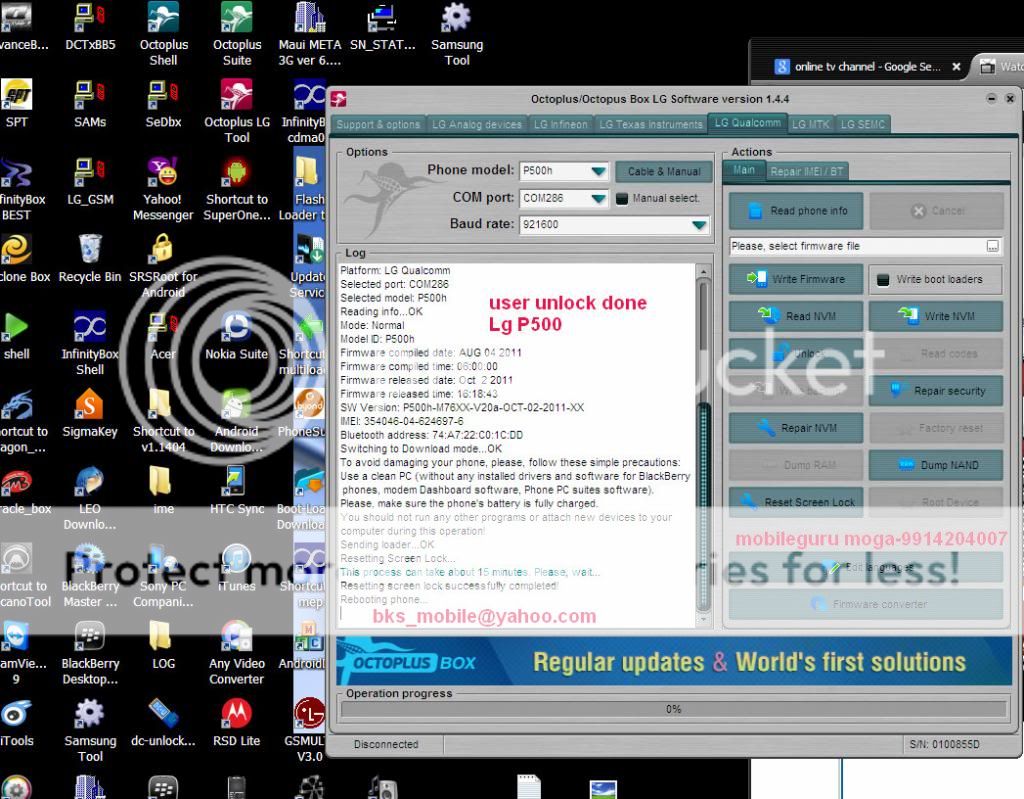Switch to LG Analog devices tab
Image resolution: width=1024 pixels, height=799 pixels.
click(477, 124)
